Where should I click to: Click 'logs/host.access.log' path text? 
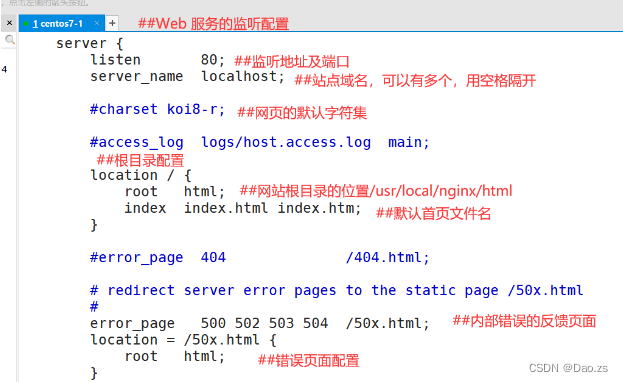[286, 142]
